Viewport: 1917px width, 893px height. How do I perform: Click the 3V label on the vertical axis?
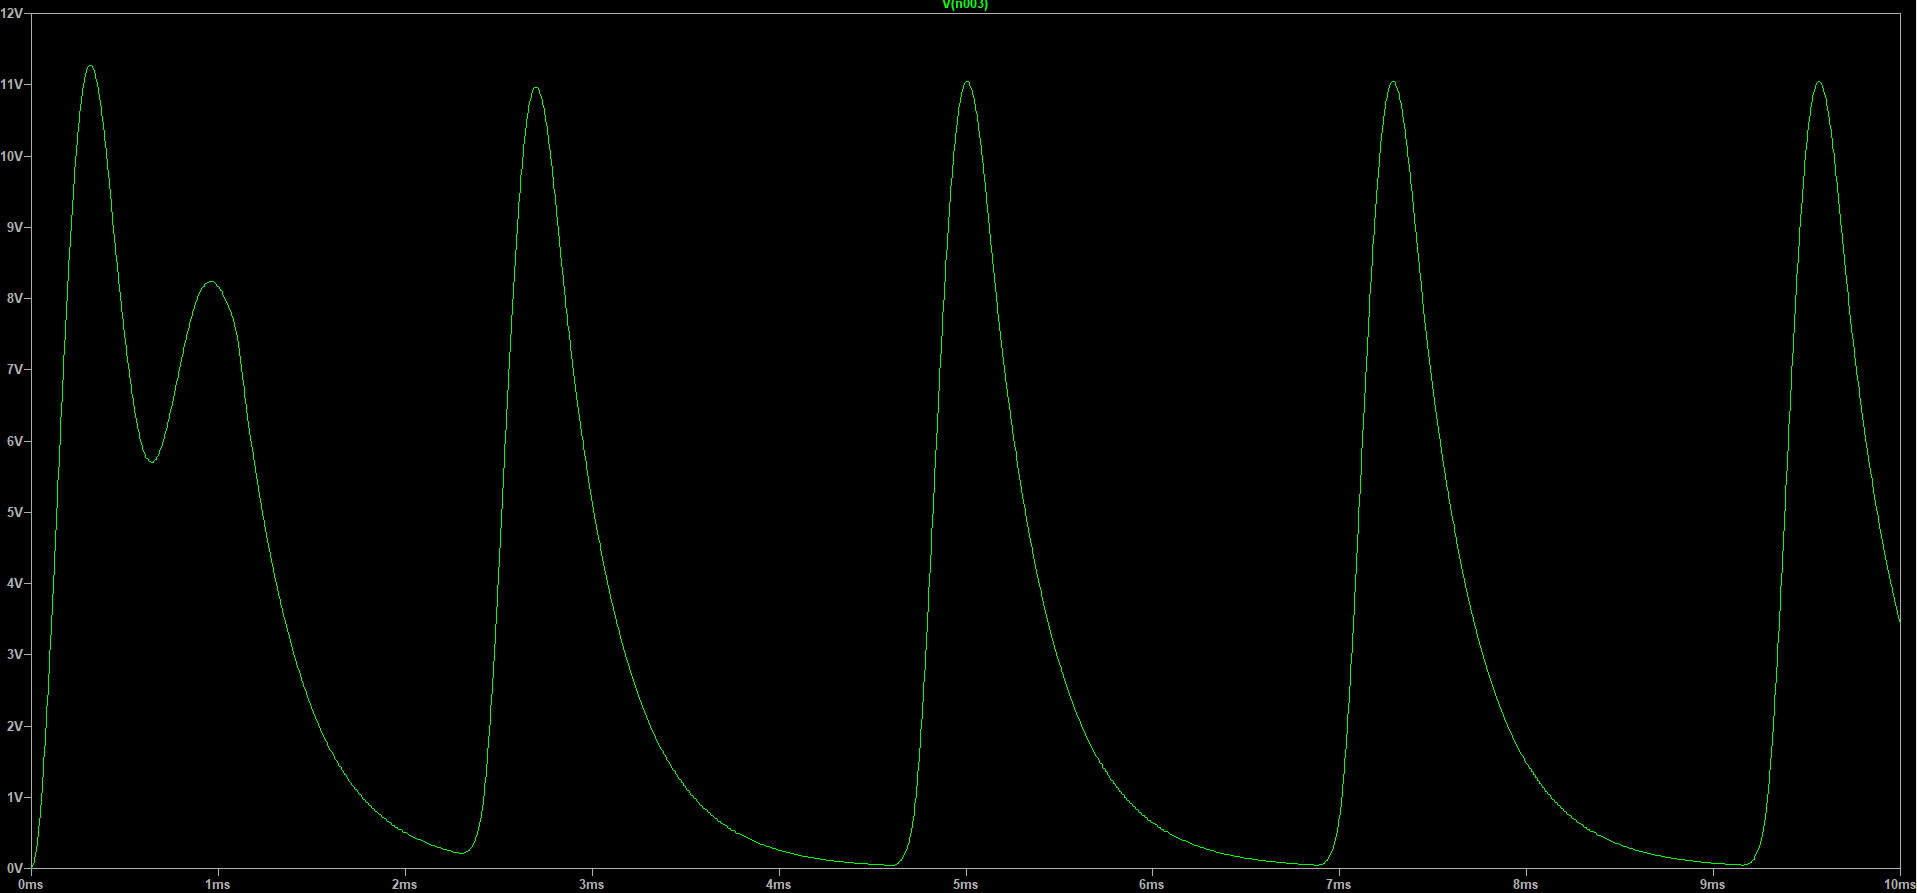pyautogui.click(x=14, y=654)
